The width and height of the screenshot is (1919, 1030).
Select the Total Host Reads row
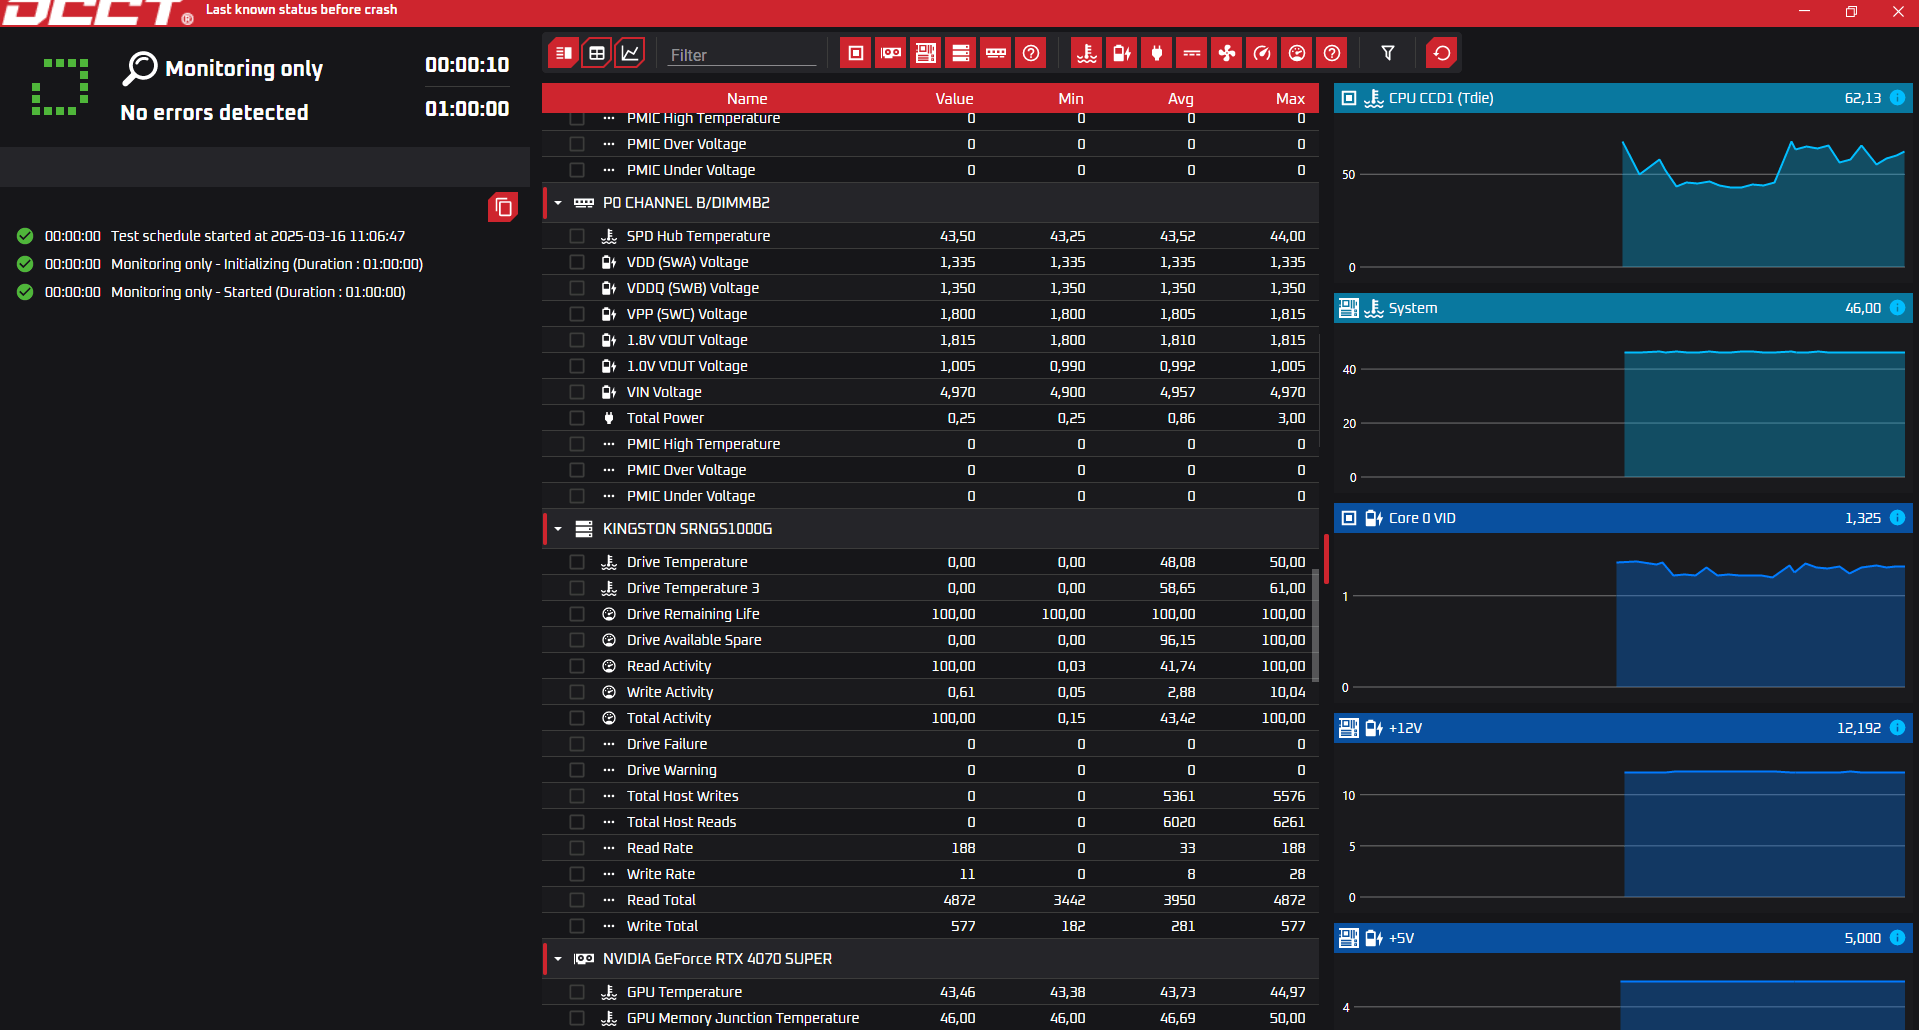930,822
